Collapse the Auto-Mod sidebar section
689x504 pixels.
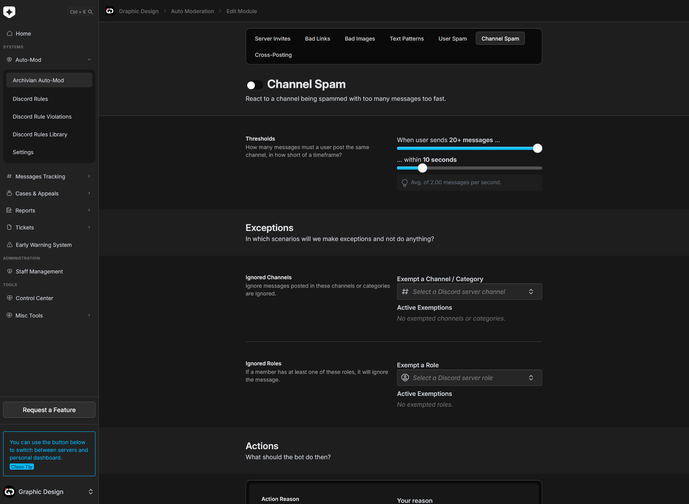pos(89,60)
